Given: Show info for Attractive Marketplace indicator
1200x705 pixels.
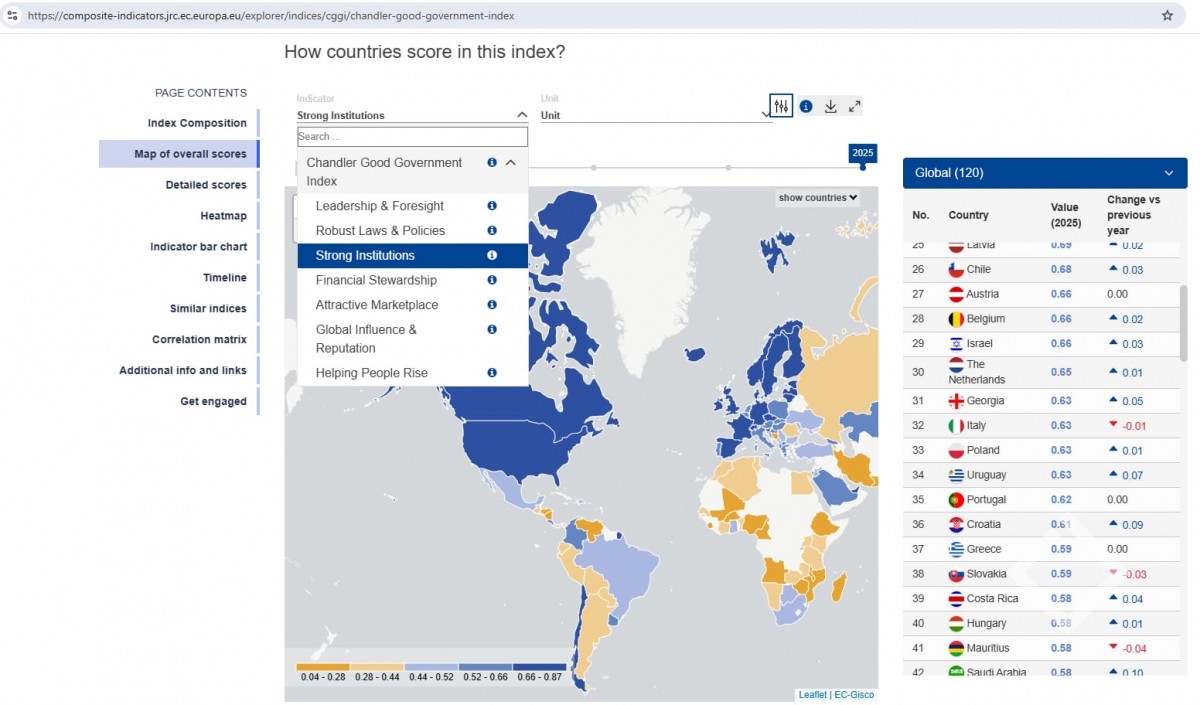Looking at the screenshot, I should pyautogui.click(x=492, y=305).
